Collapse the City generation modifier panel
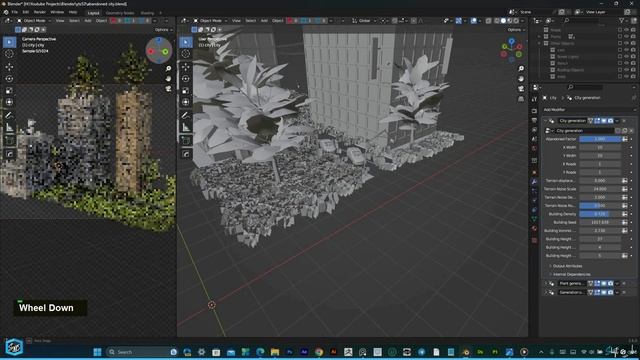This screenshot has height=360, width=640. pos(546,121)
